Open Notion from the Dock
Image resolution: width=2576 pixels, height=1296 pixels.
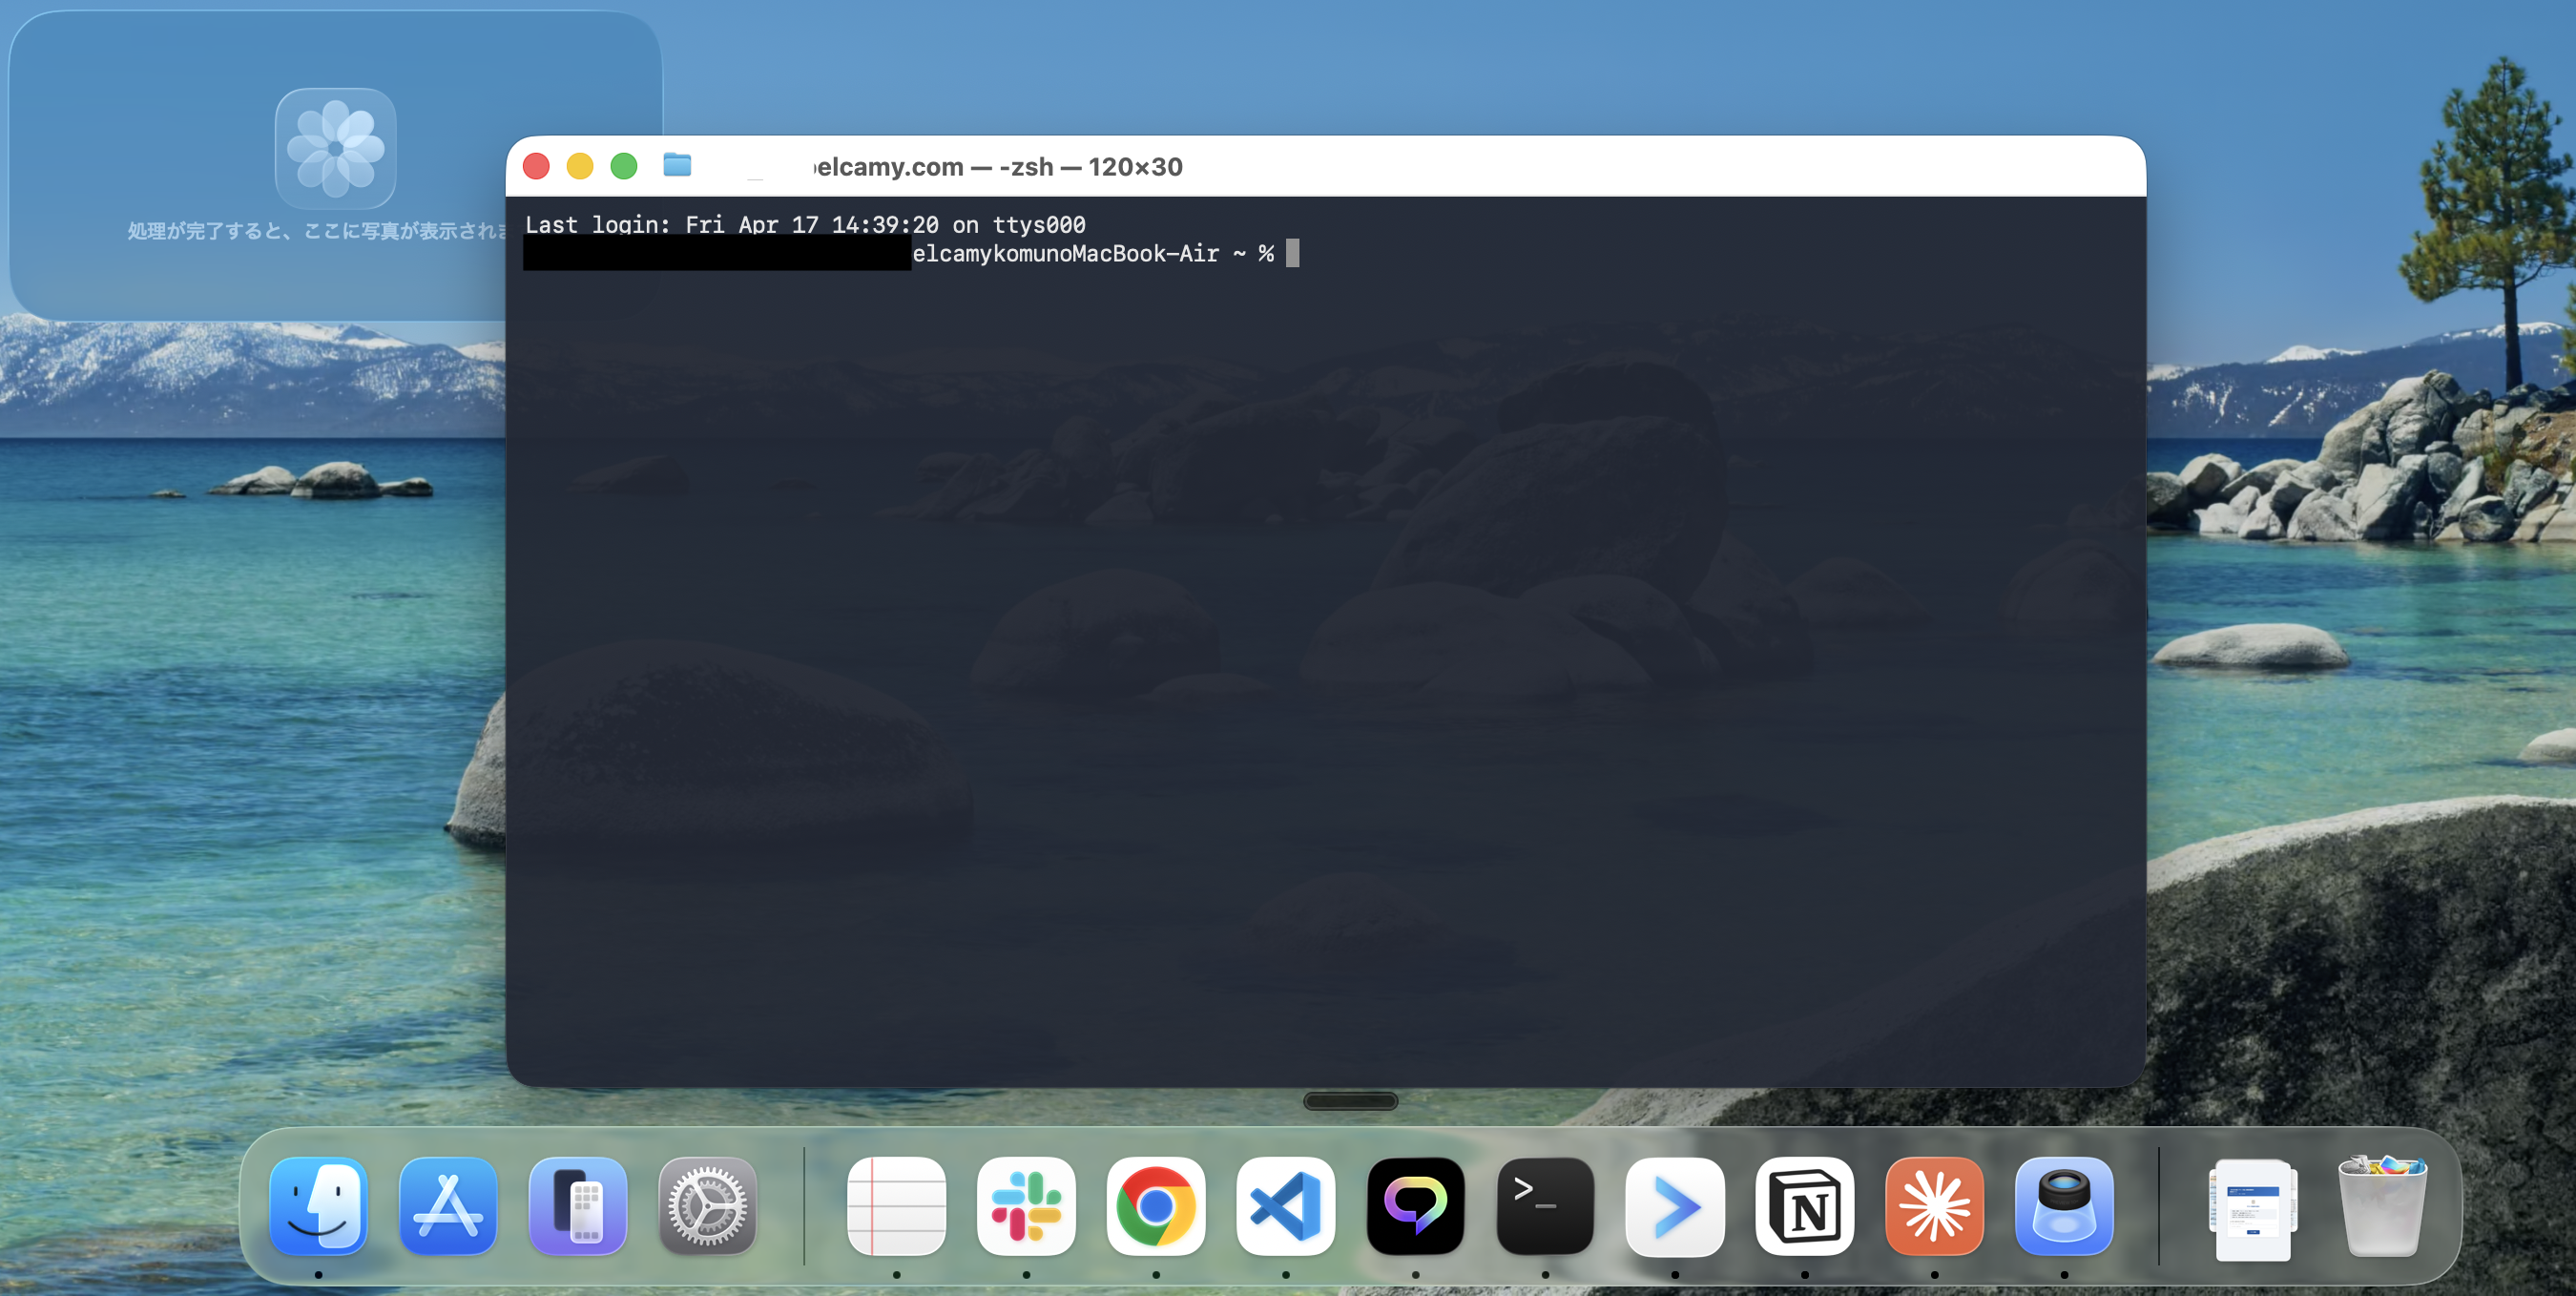coord(1804,1205)
